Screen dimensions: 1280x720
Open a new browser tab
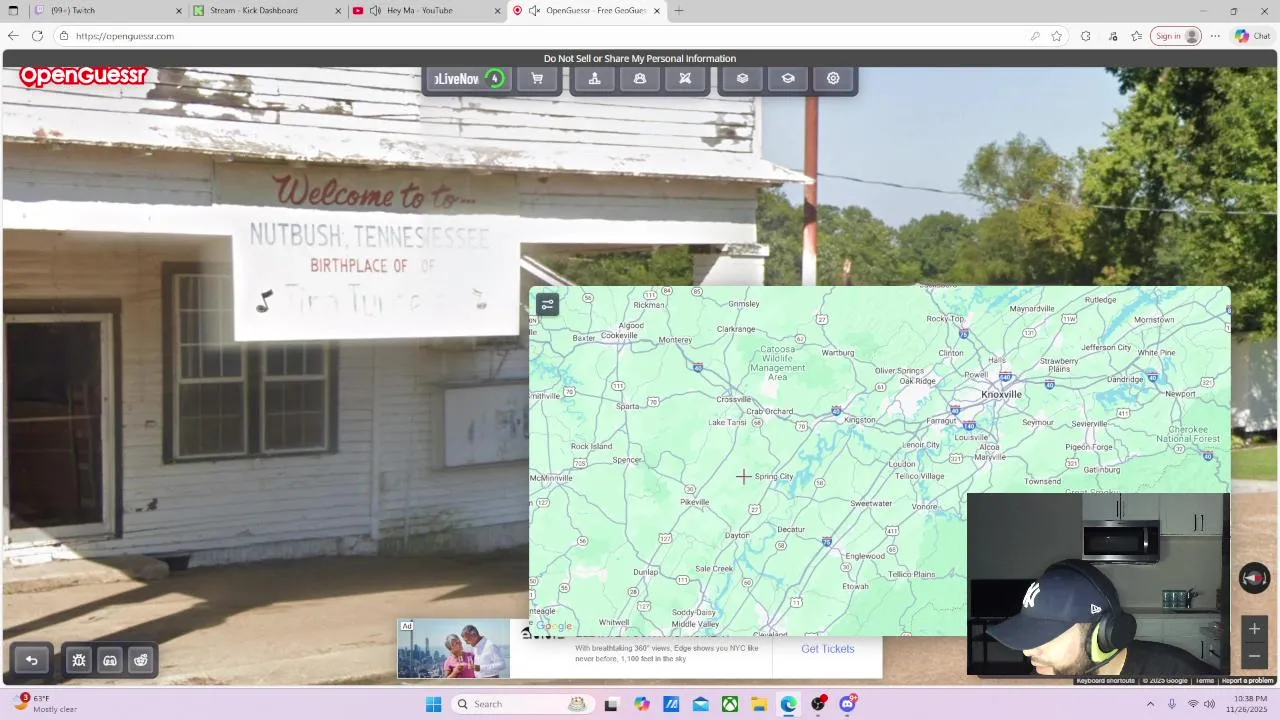click(679, 11)
